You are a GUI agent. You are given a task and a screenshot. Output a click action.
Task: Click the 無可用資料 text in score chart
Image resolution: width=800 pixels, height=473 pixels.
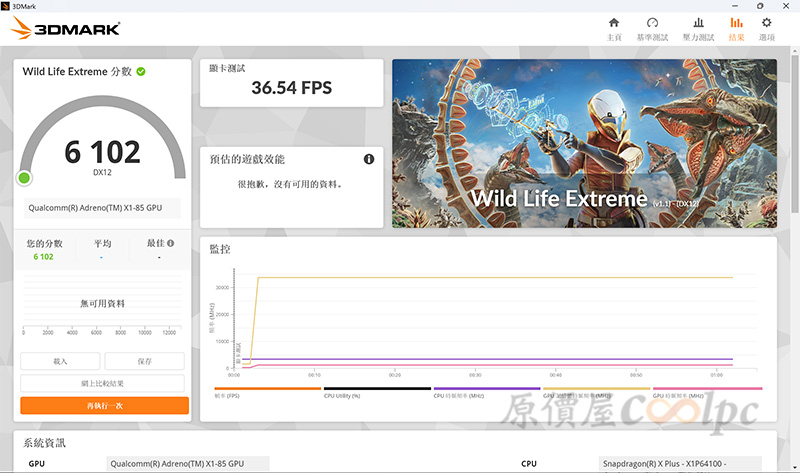pos(102,304)
